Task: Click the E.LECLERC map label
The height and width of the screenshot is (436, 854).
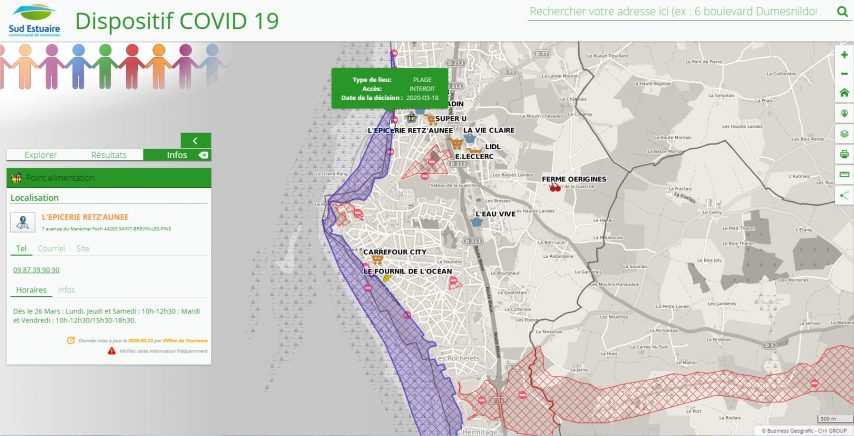Action: point(474,157)
